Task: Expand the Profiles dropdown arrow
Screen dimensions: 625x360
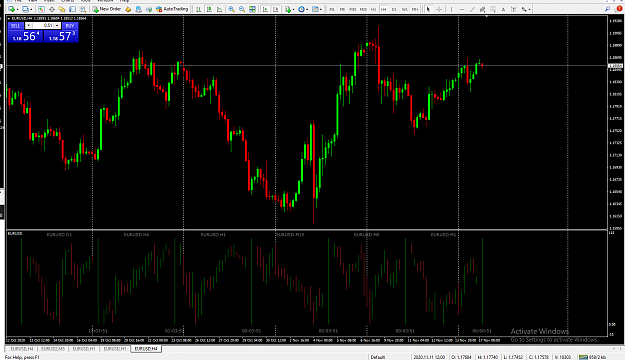Action: pyautogui.click(x=30, y=9)
